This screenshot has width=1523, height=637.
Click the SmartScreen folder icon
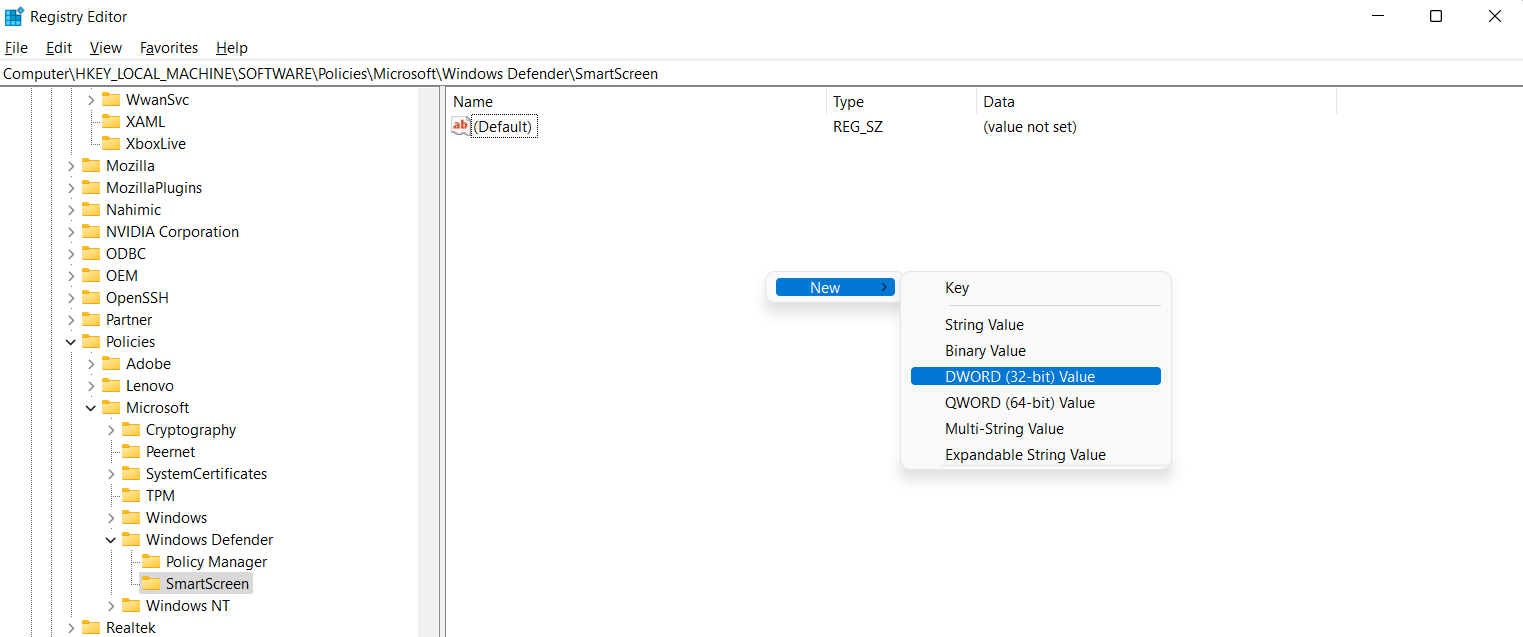click(151, 584)
